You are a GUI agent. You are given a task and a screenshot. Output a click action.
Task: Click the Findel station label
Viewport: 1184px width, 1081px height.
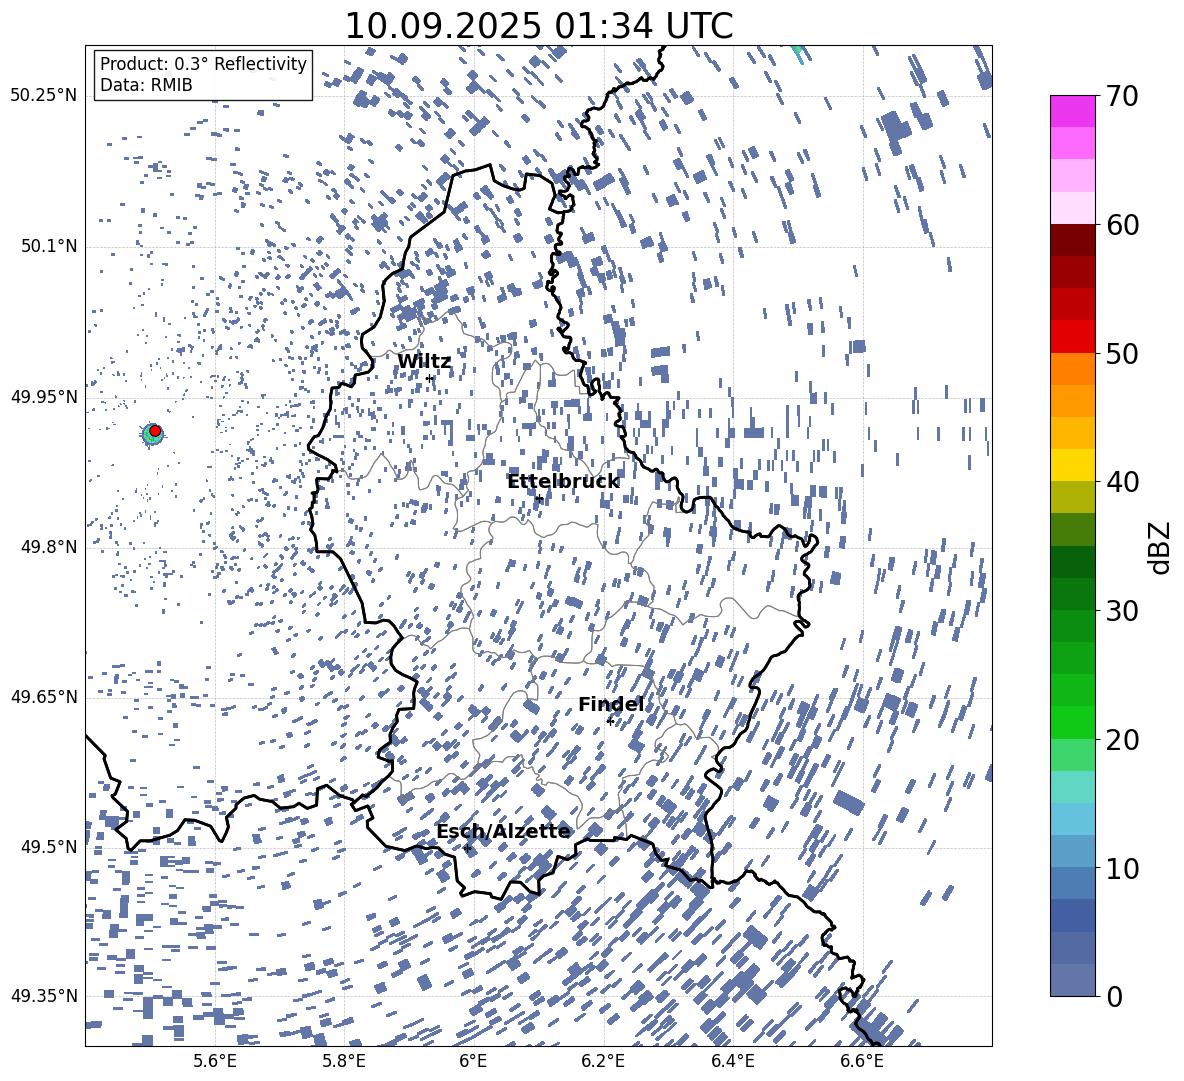coord(611,704)
